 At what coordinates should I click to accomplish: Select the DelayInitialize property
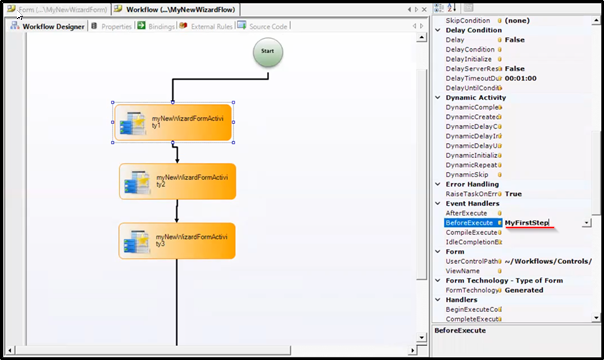tap(468, 59)
